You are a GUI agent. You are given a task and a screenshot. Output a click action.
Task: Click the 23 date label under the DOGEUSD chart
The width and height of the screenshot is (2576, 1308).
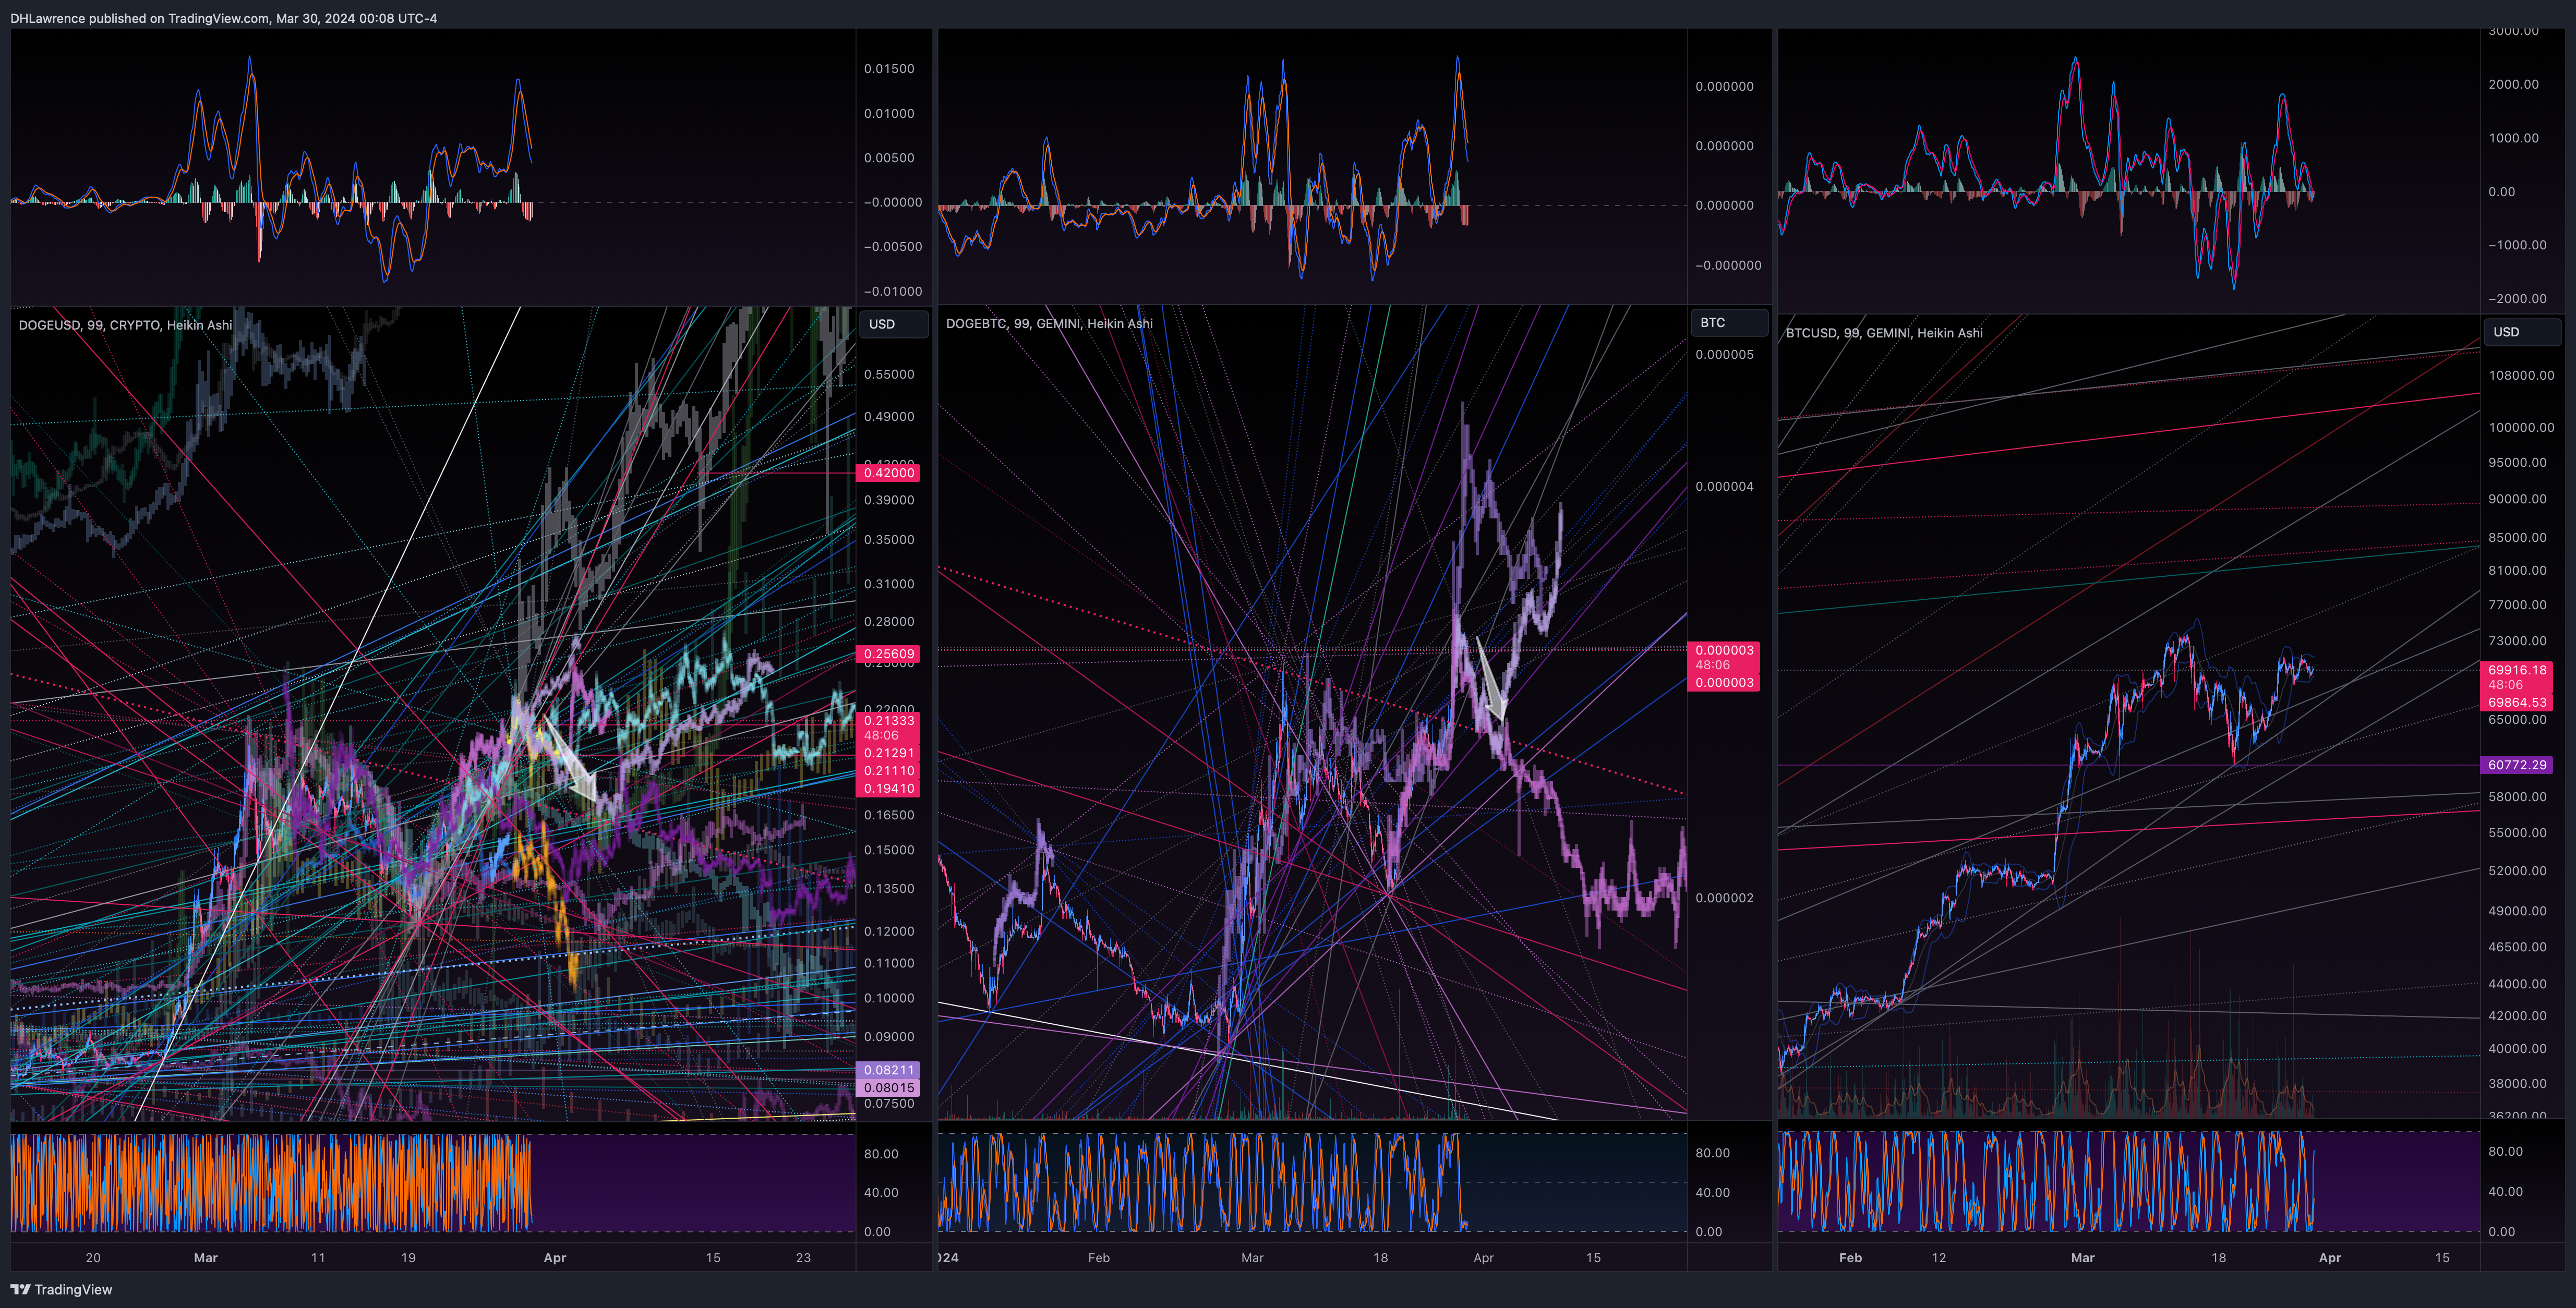803,1258
